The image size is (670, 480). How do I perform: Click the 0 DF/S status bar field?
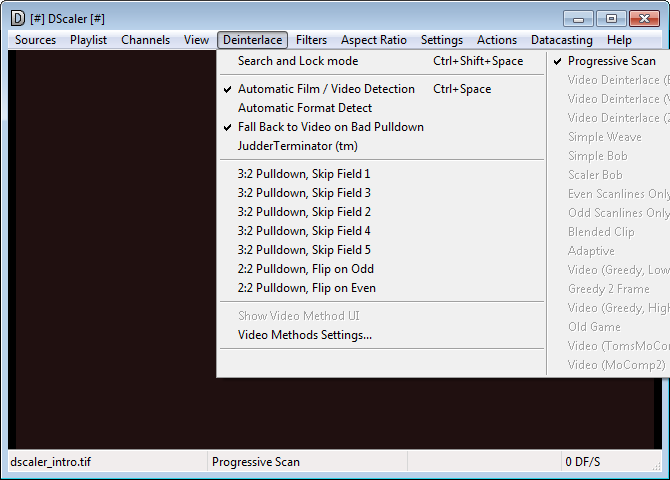(583, 462)
